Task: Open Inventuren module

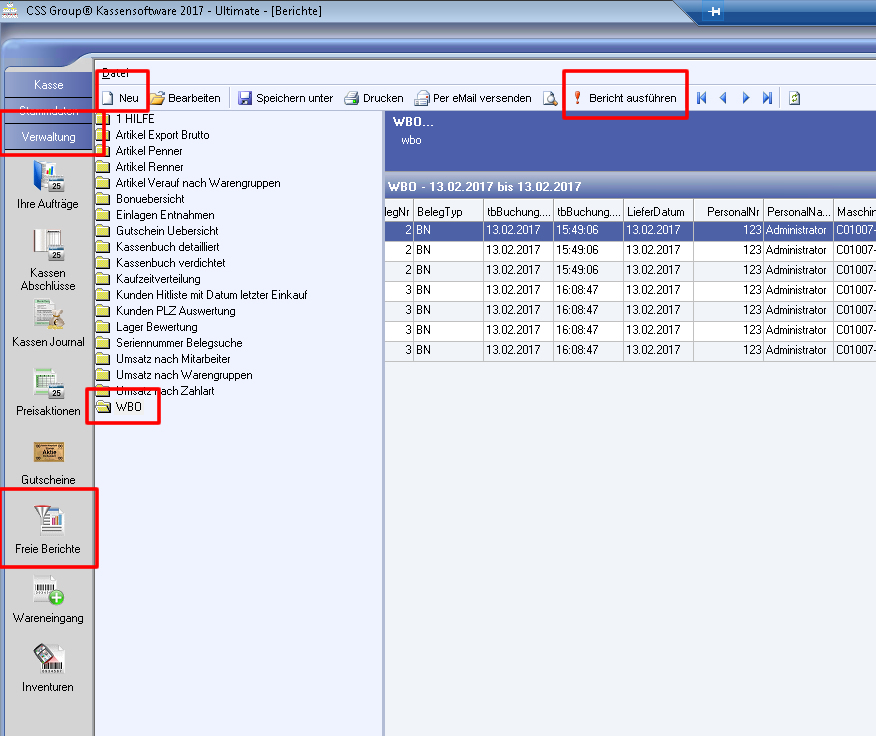Action: coord(48,667)
